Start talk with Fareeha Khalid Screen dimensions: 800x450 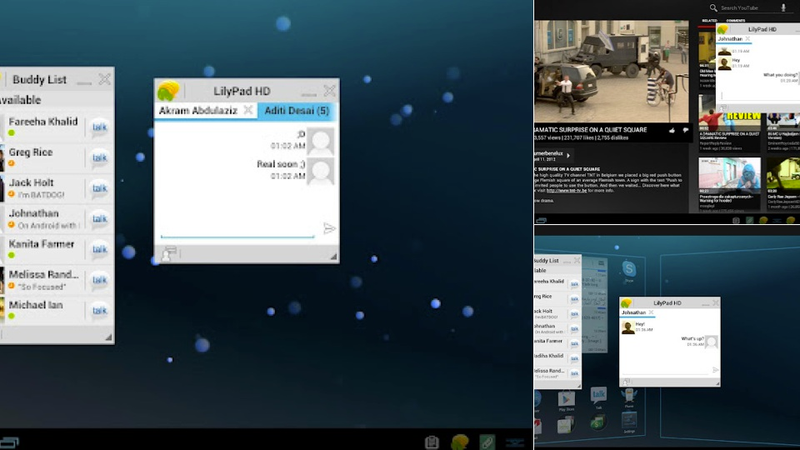pyautogui.click(x=99, y=127)
